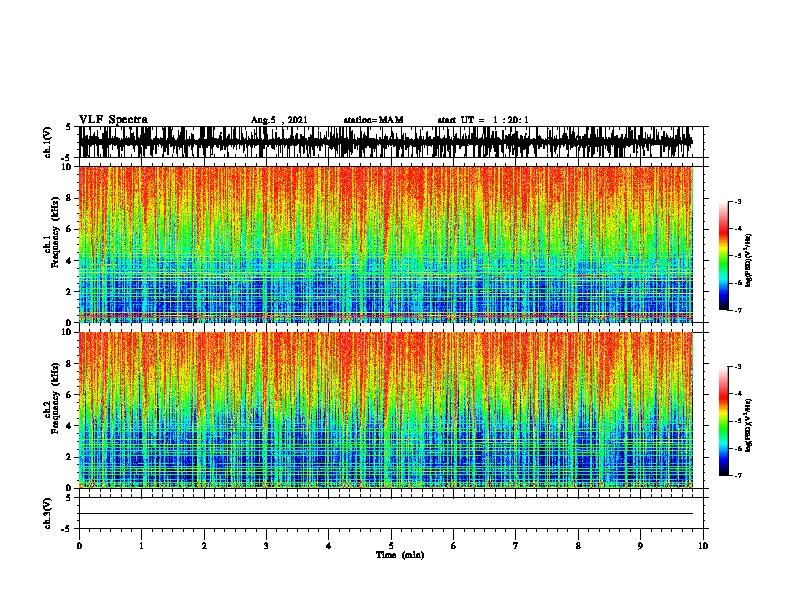Click the ch.1 colorbar unit label log(PSD)
The height and width of the screenshot is (612, 792).
[x=749, y=261]
